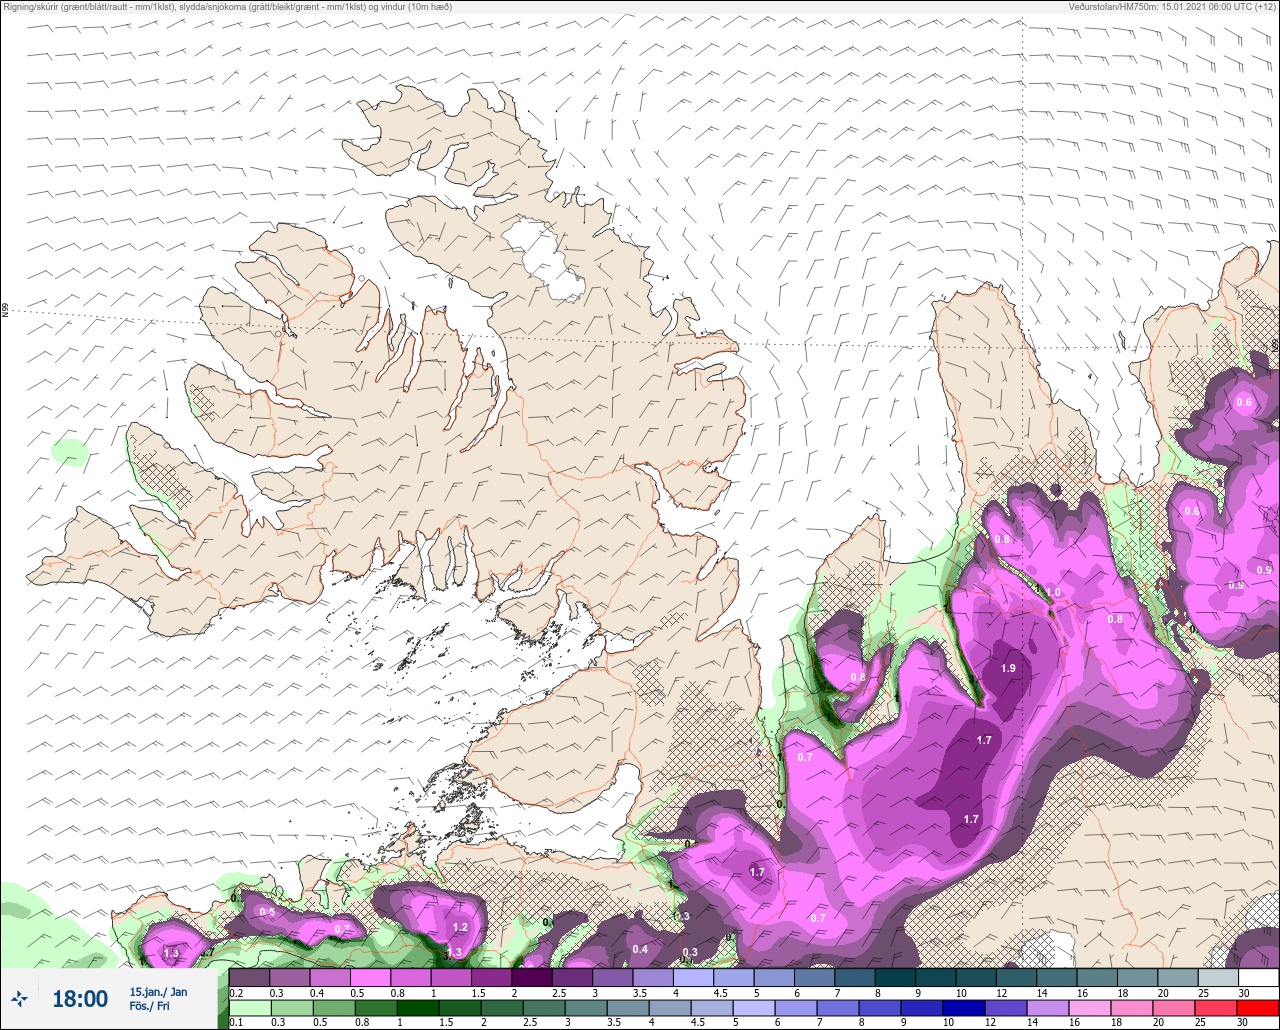Image resolution: width=1280 pixels, height=1030 pixels.
Task: Click the 'Veðurstofan/HM750m: 15.01.2021 06:00 UTC' model run text
Action: pos(1162,7)
